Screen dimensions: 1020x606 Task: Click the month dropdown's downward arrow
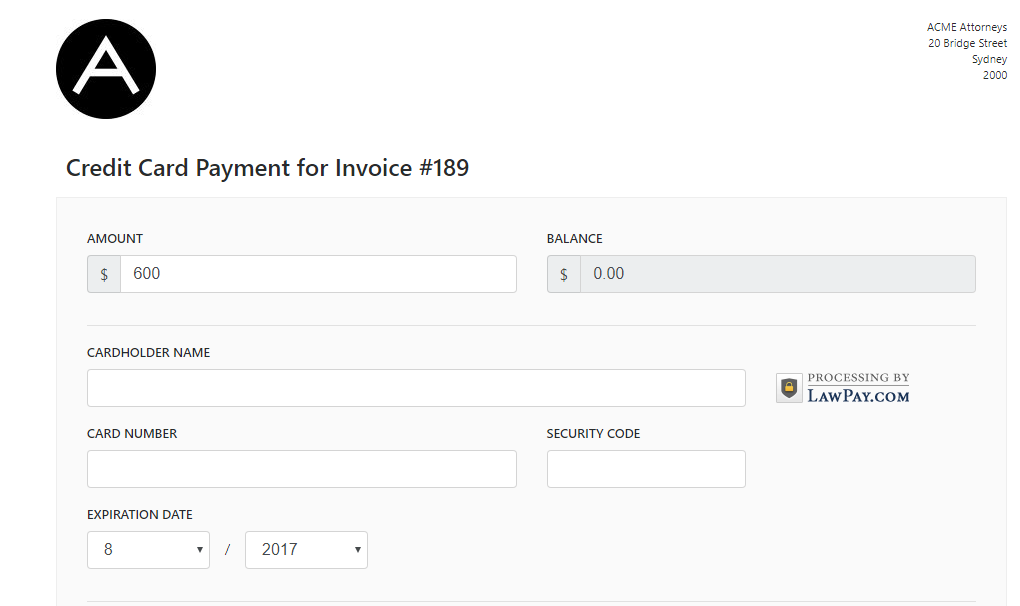(200, 549)
